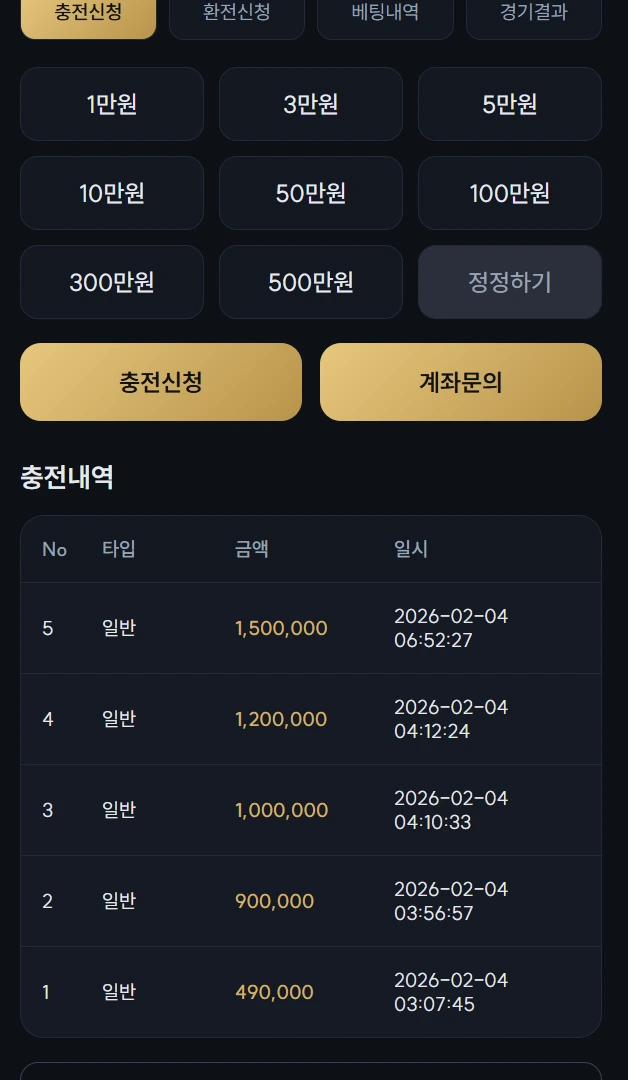Tap the 5만원 amount button
Image resolution: width=628 pixels, height=1080 pixels.
click(510, 104)
